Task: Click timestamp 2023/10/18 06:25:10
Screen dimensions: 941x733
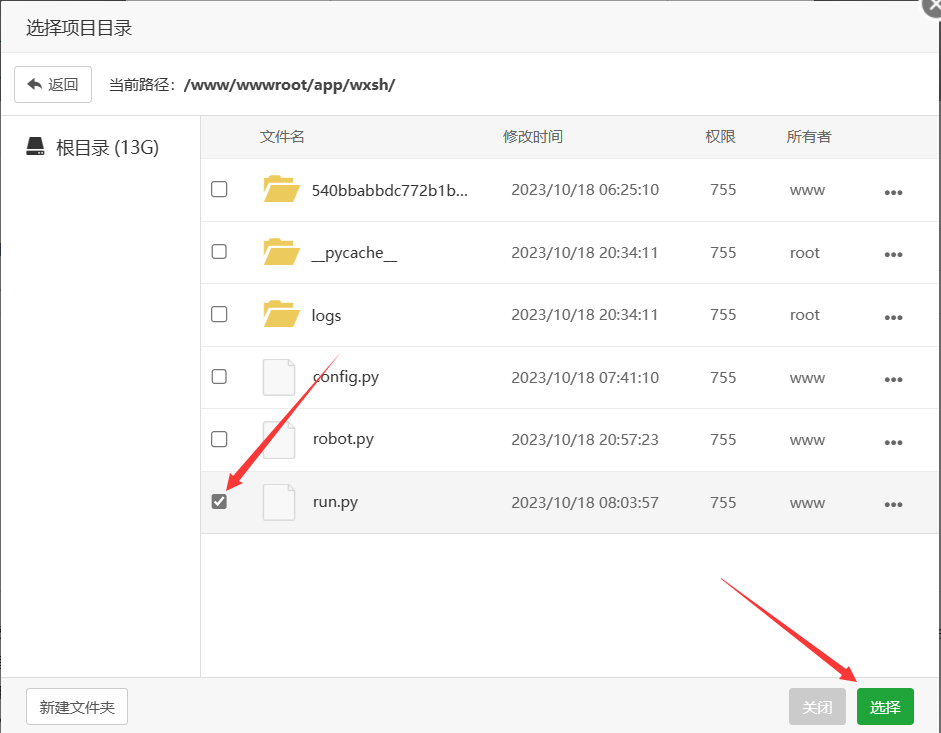Action: [585, 190]
